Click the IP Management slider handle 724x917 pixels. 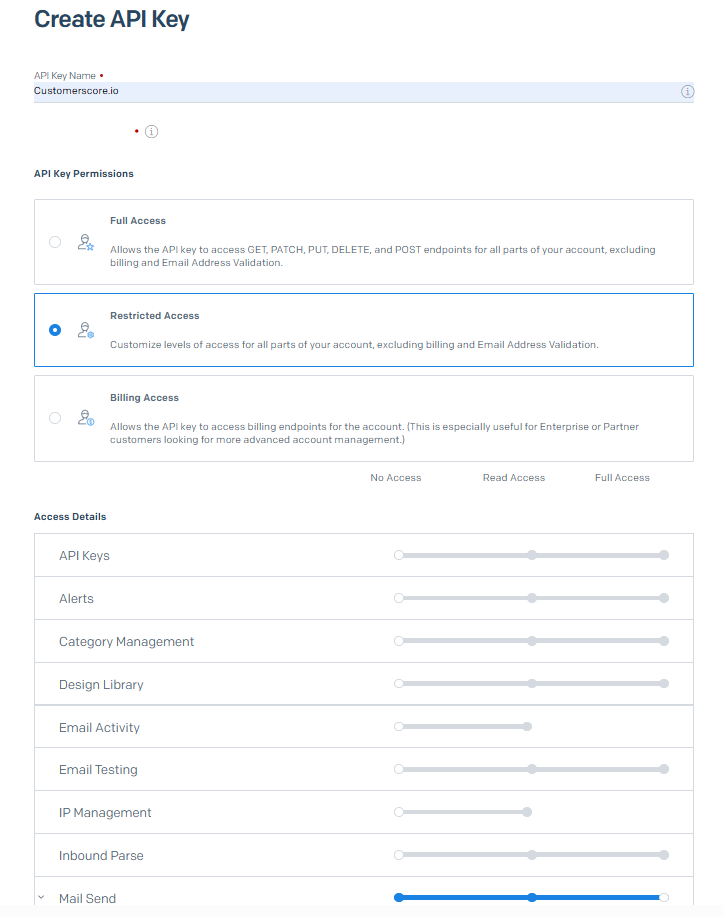coord(399,812)
